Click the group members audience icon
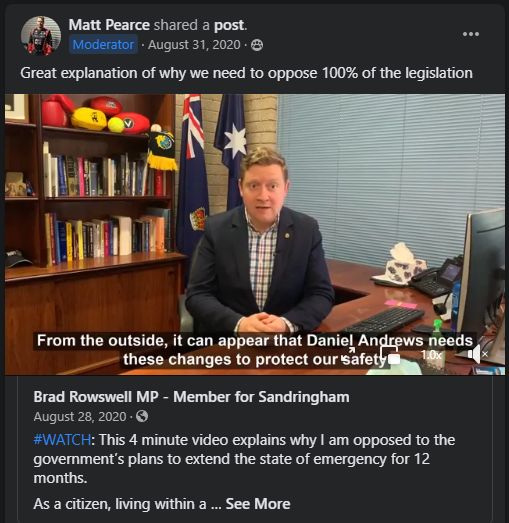The width and height of the screenshot is (509, 523). (x=257, y=45)
